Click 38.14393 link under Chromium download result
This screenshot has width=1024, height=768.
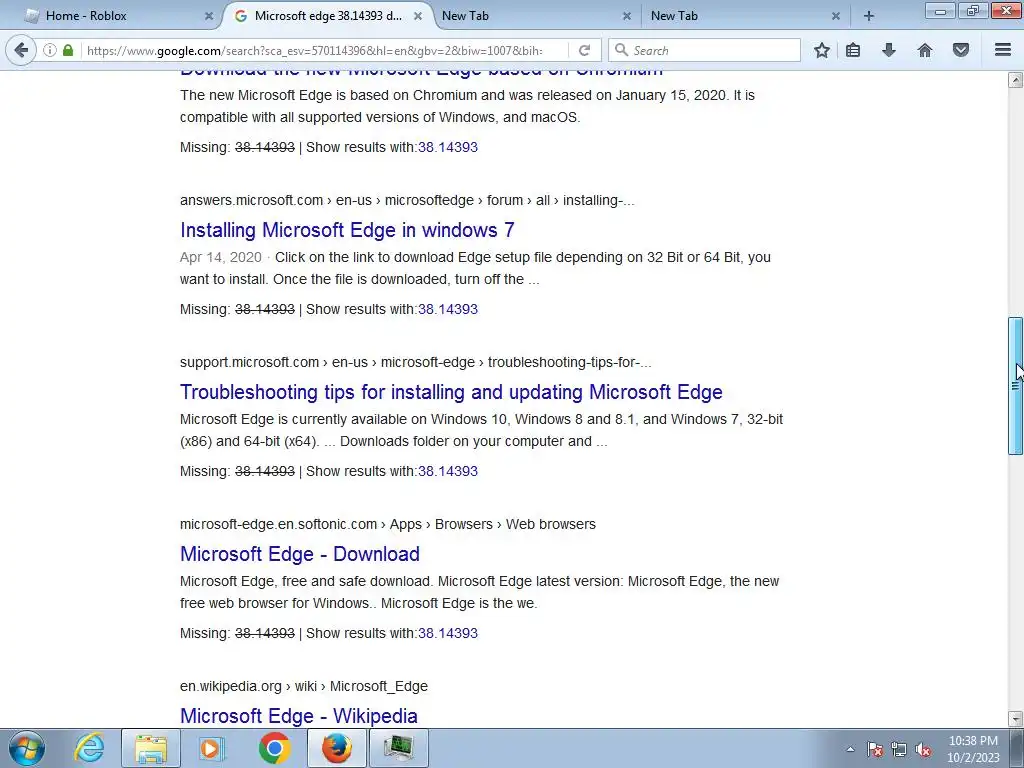point(448,147)
